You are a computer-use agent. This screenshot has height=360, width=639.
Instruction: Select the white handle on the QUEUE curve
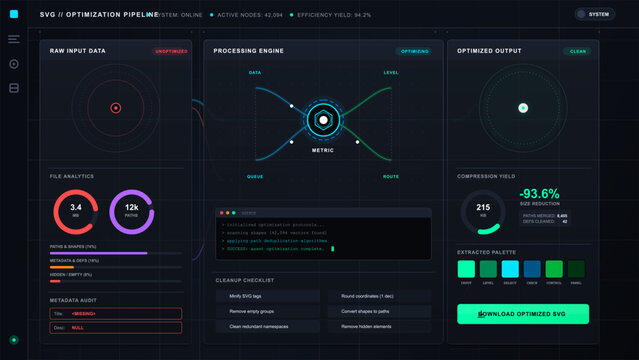coord(291,142)
